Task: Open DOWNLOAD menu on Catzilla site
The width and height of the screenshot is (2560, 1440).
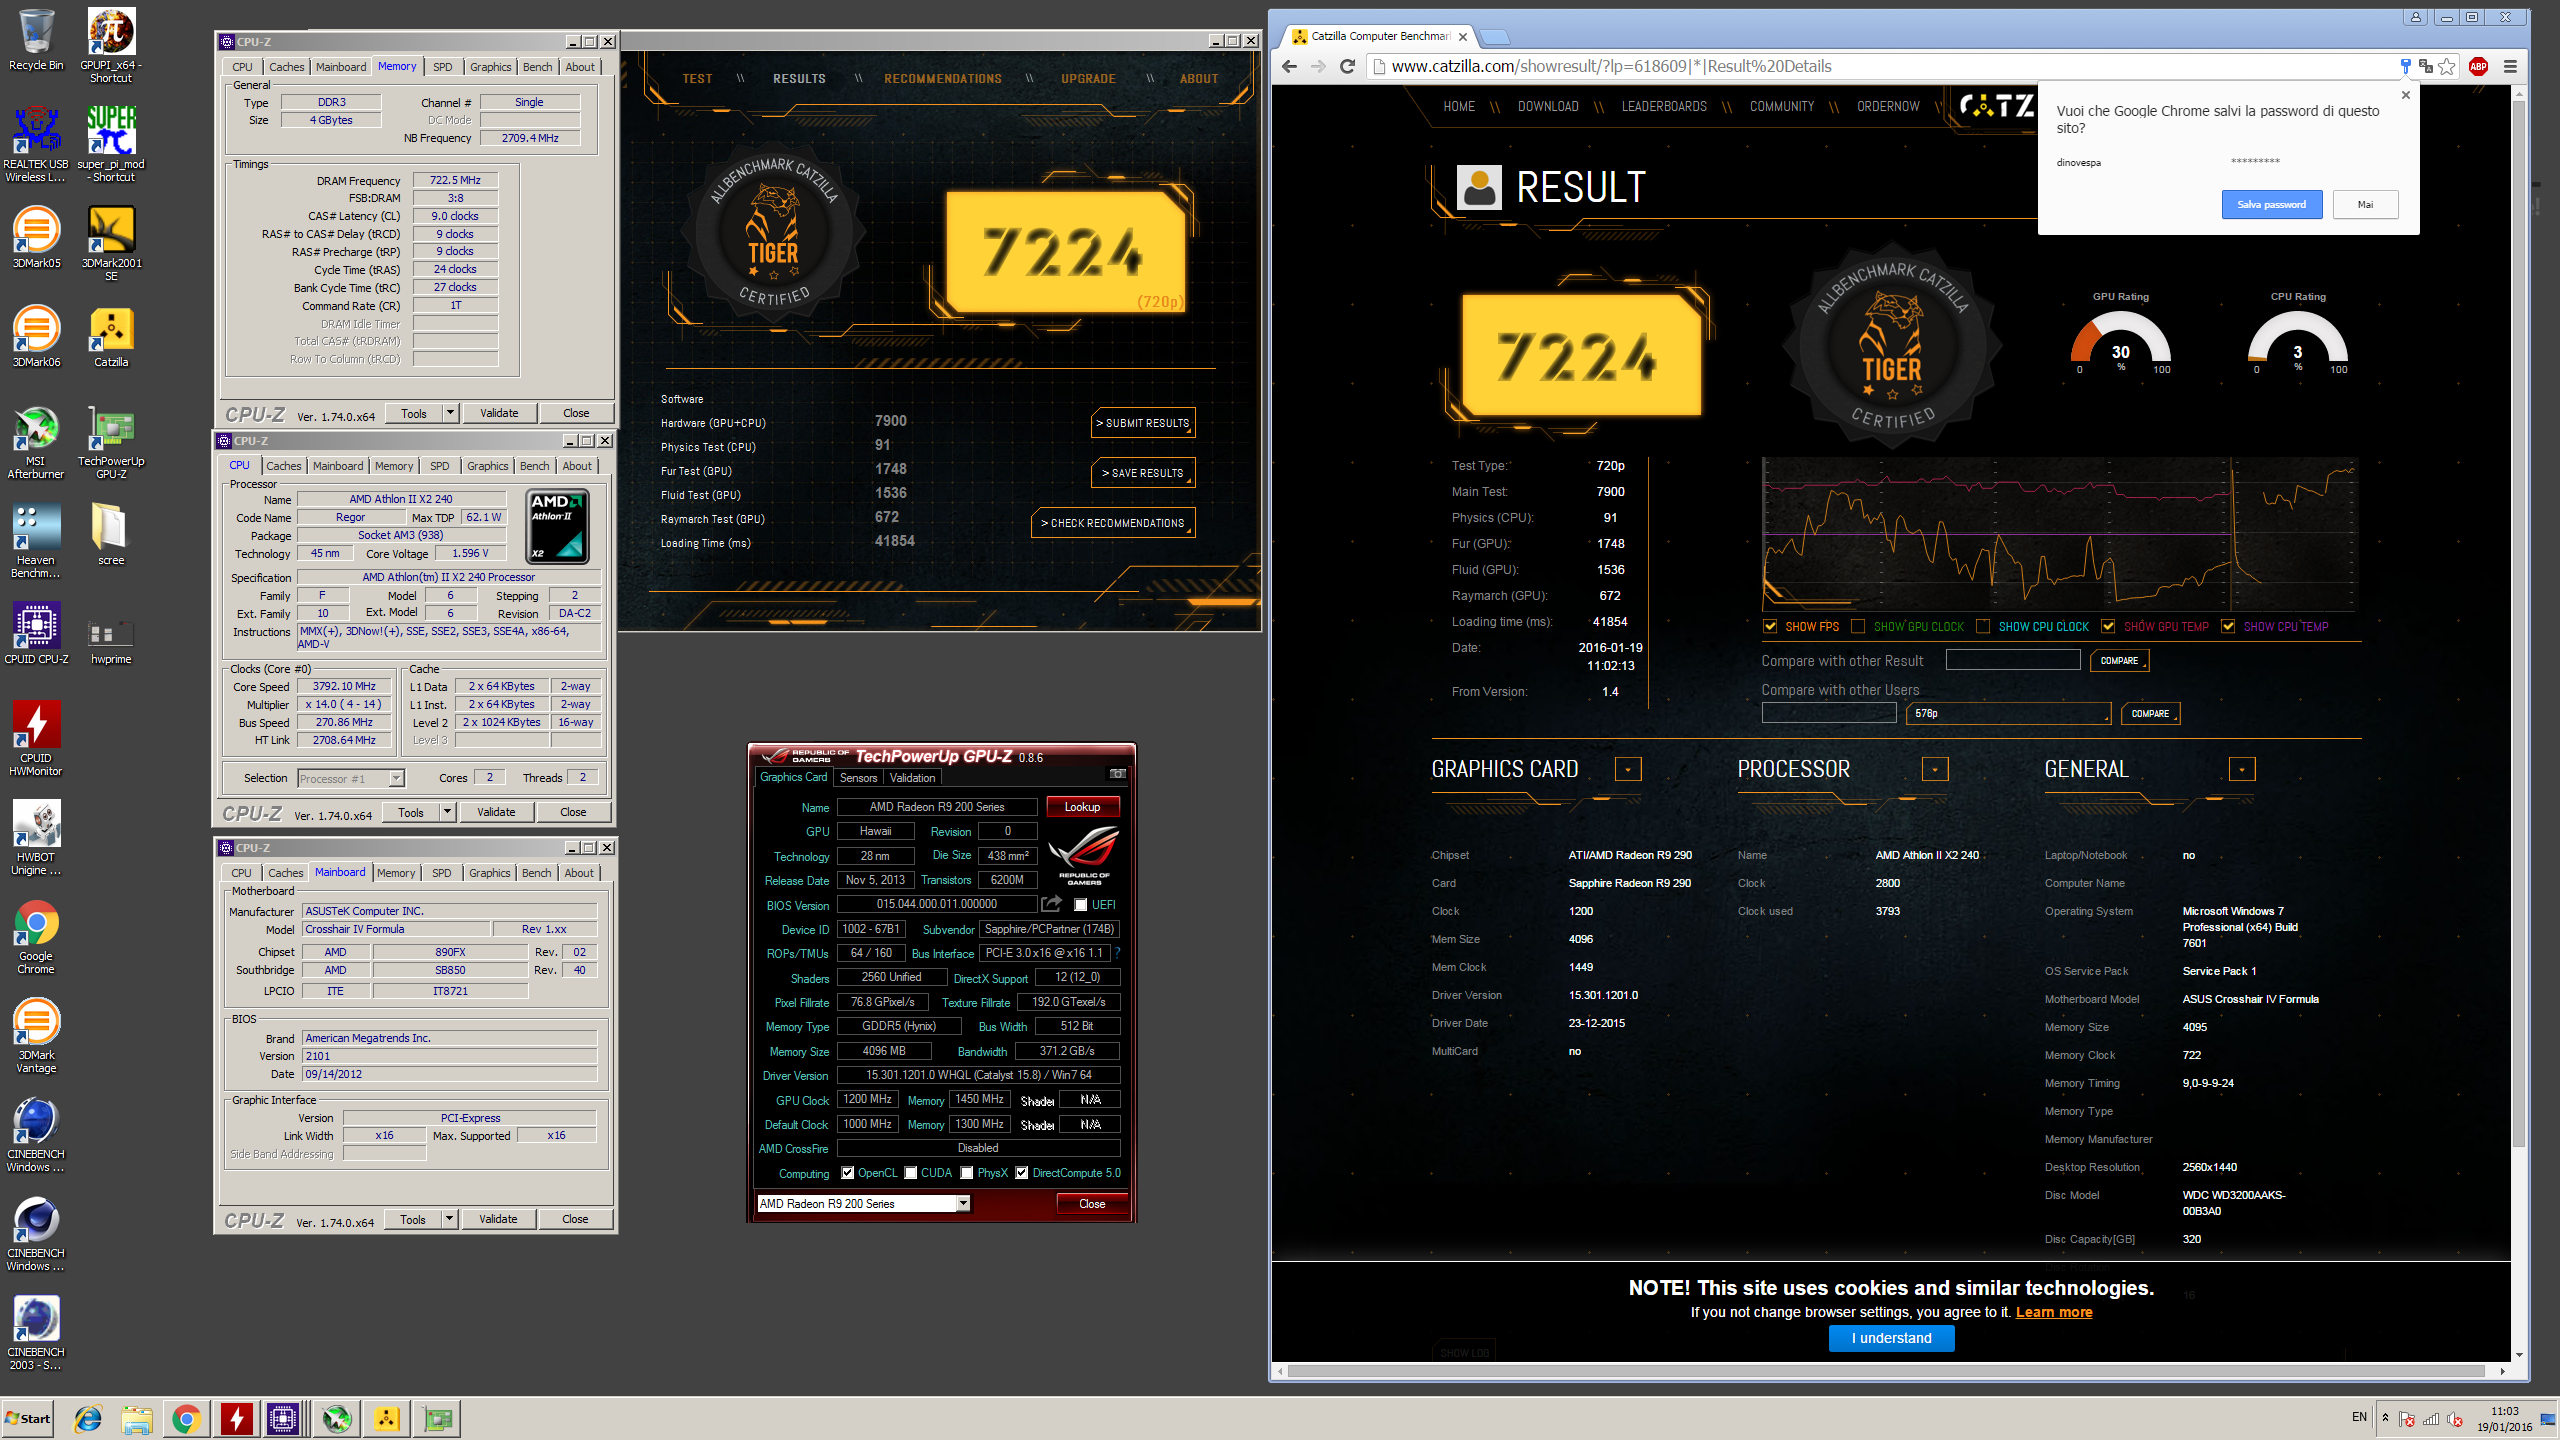Action: click(1548, 107)
